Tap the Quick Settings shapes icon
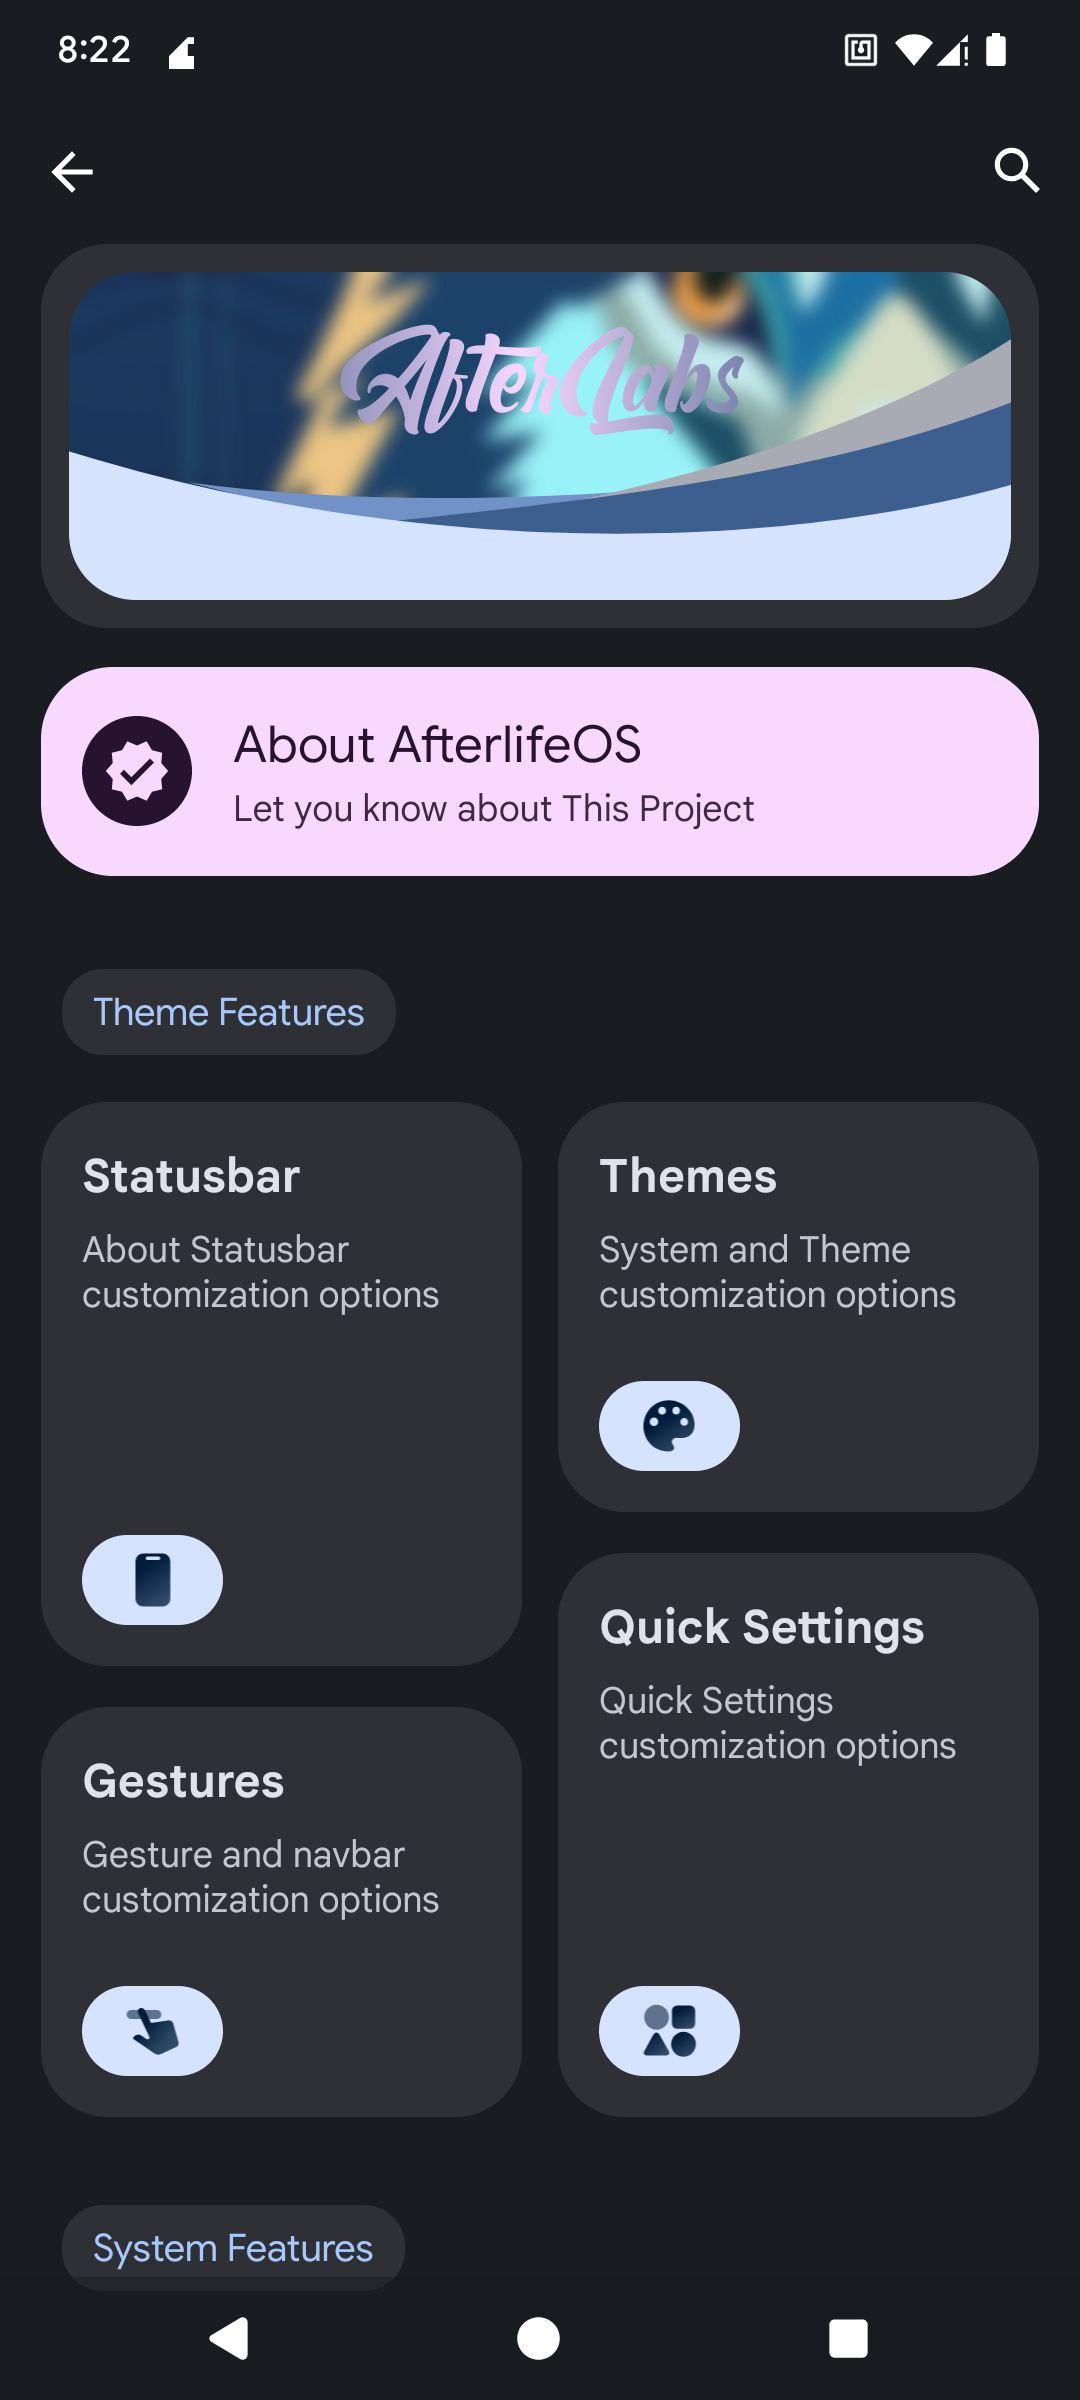Screen dimensions: 1080x2400 [669, 2031]
